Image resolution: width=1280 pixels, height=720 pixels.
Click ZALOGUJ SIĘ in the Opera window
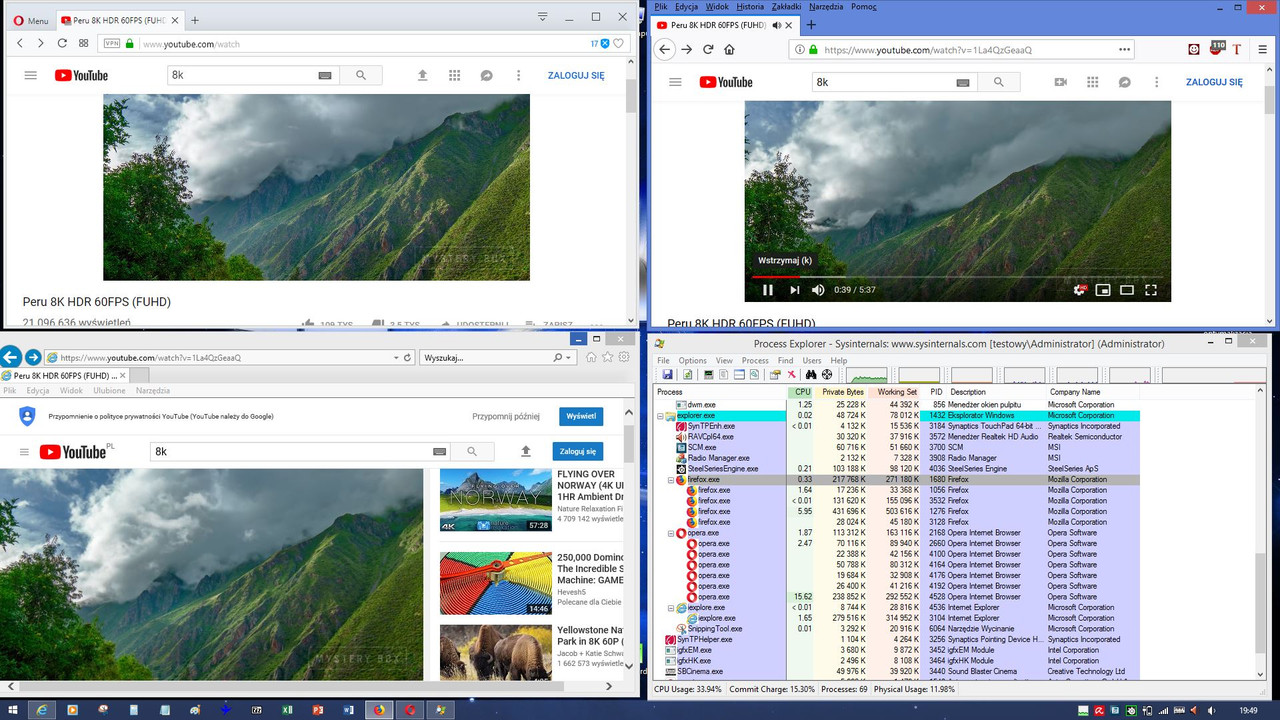click(x=576, y=75)
